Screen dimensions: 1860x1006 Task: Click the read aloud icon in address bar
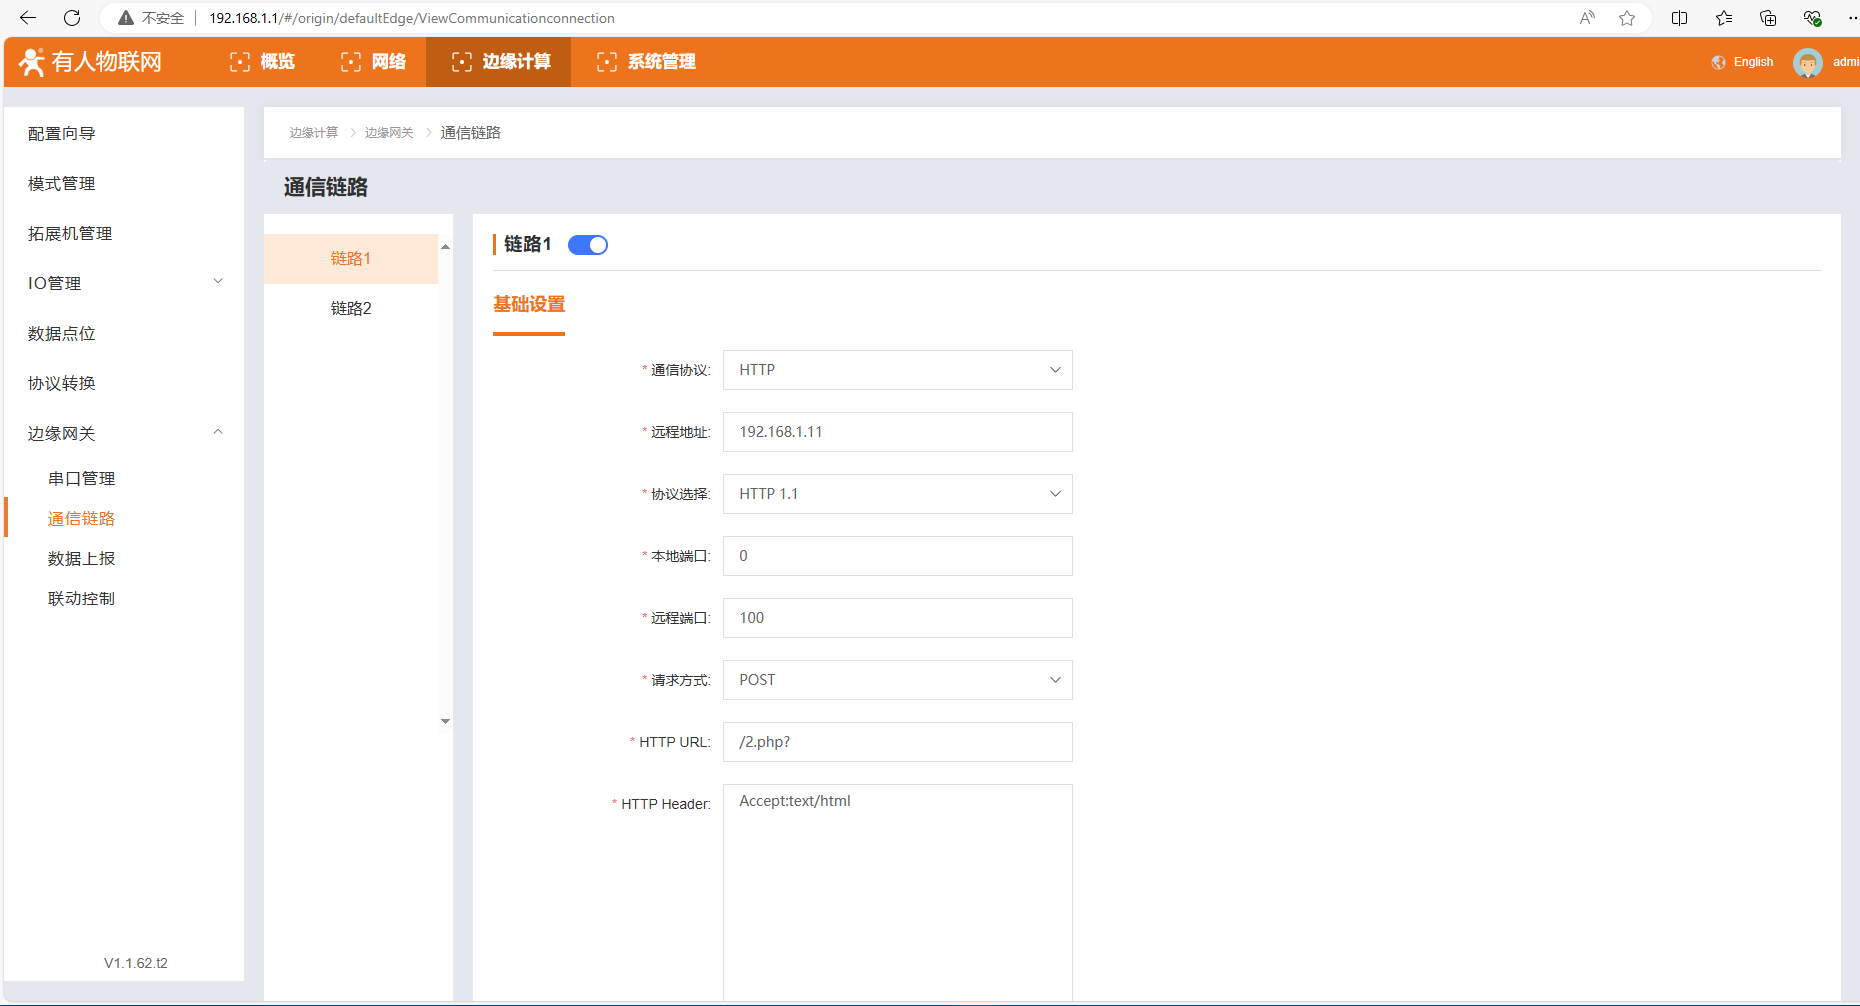(1587, 18)
